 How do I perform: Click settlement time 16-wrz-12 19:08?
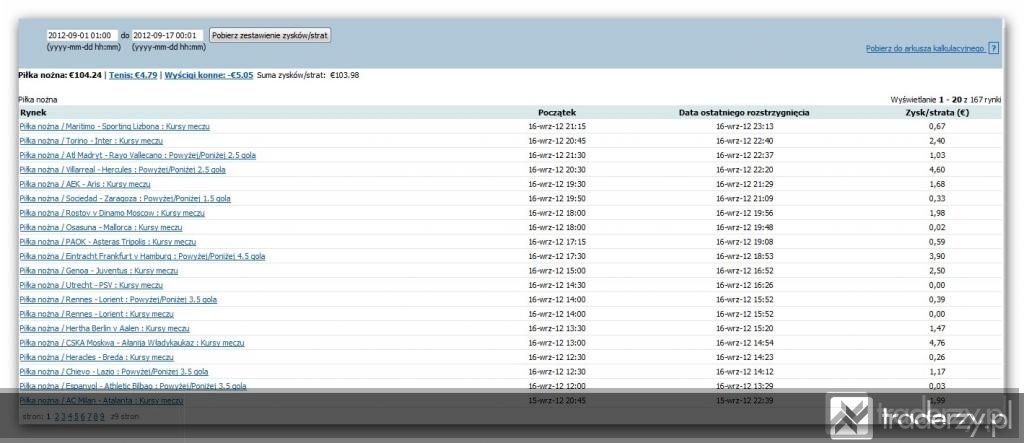pos(744,242)
